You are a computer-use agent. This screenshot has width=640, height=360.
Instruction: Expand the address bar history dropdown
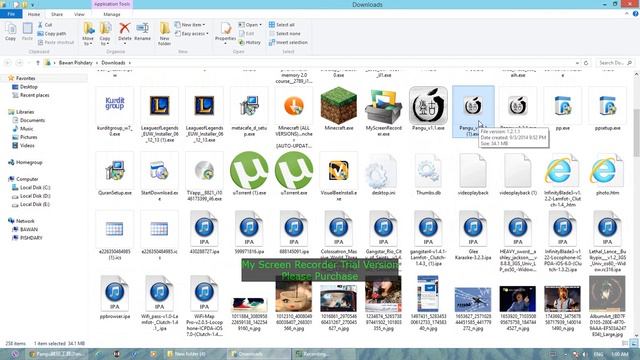click(x=577, y=63)
